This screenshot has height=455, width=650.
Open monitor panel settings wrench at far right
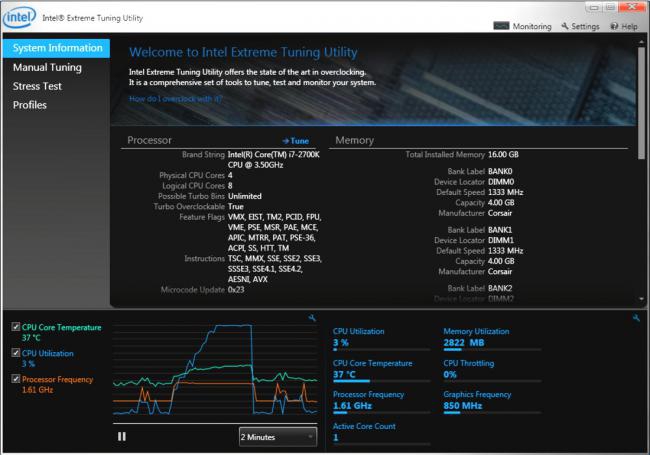tap(636, 318)
